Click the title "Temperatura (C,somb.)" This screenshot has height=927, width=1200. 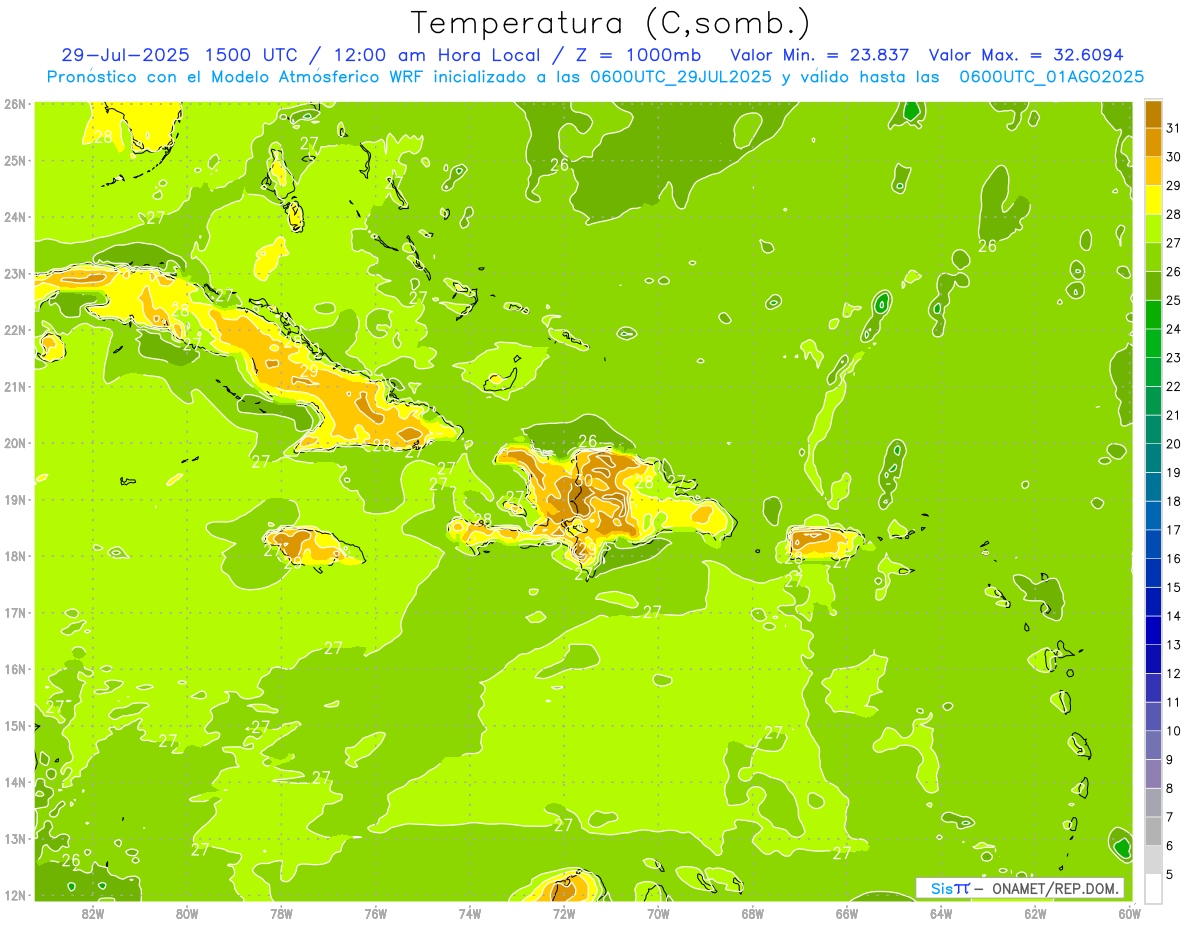point(610,23)
